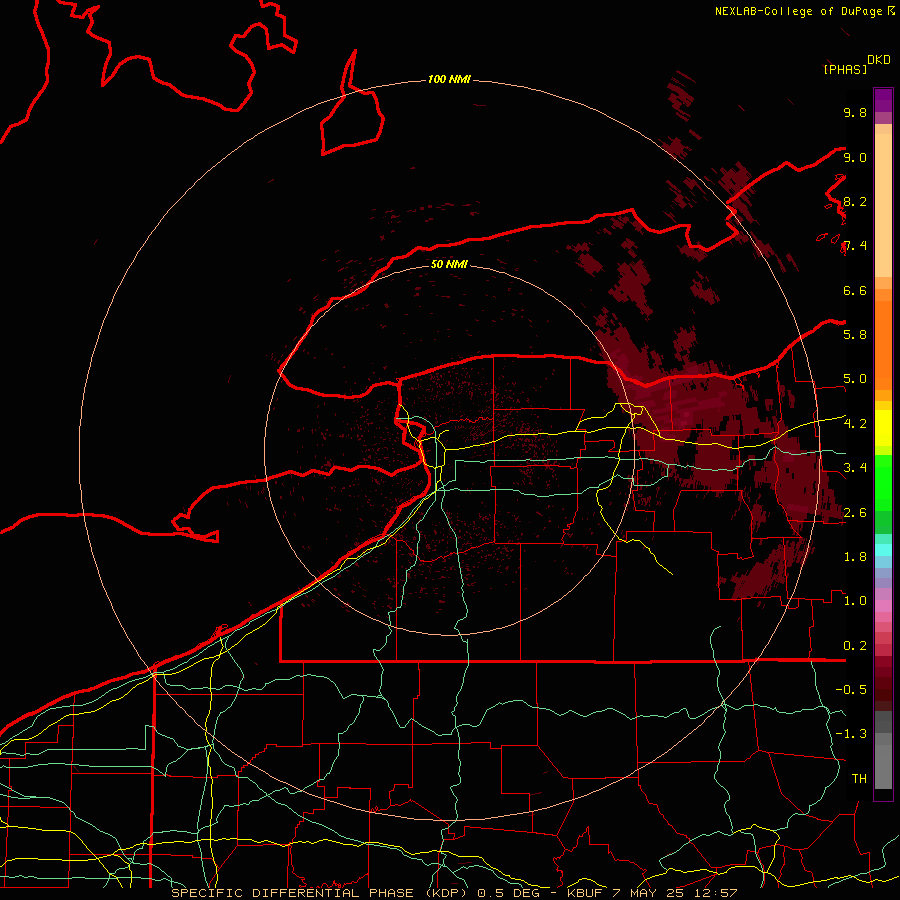Image resolution: width=900 pixels, height=900 pixels.
Task: Pick the pink segment of the color bar
Action: (883, 606)
